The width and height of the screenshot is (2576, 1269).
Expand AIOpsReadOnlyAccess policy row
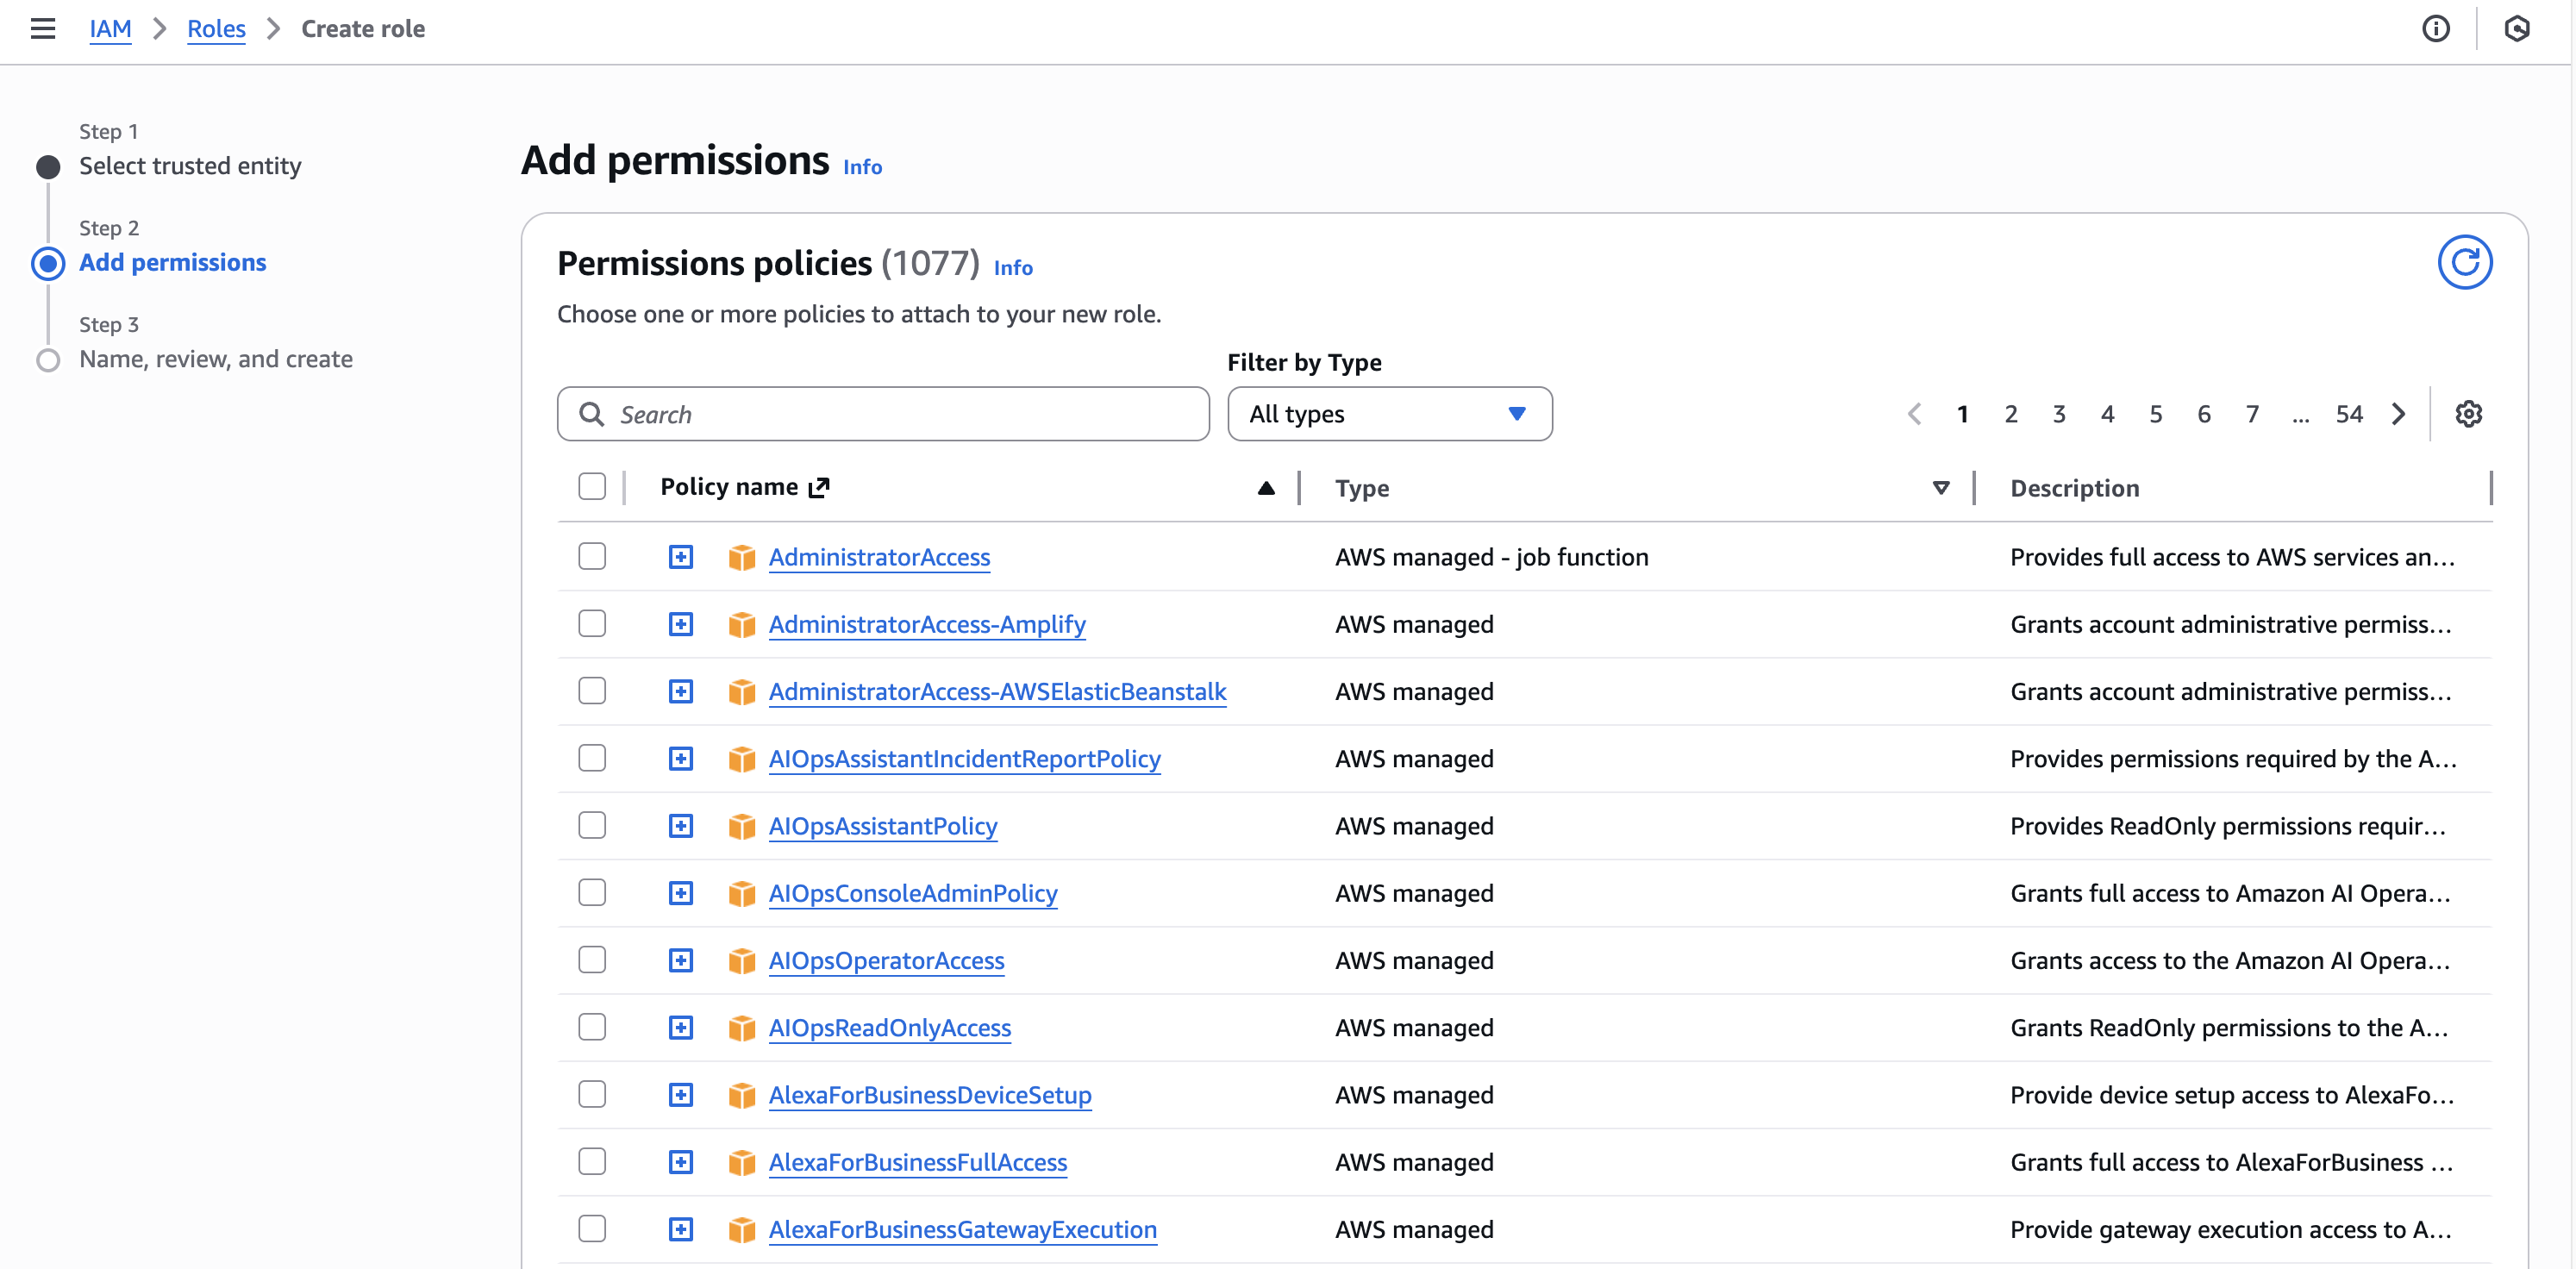[x=681, y=1028]
